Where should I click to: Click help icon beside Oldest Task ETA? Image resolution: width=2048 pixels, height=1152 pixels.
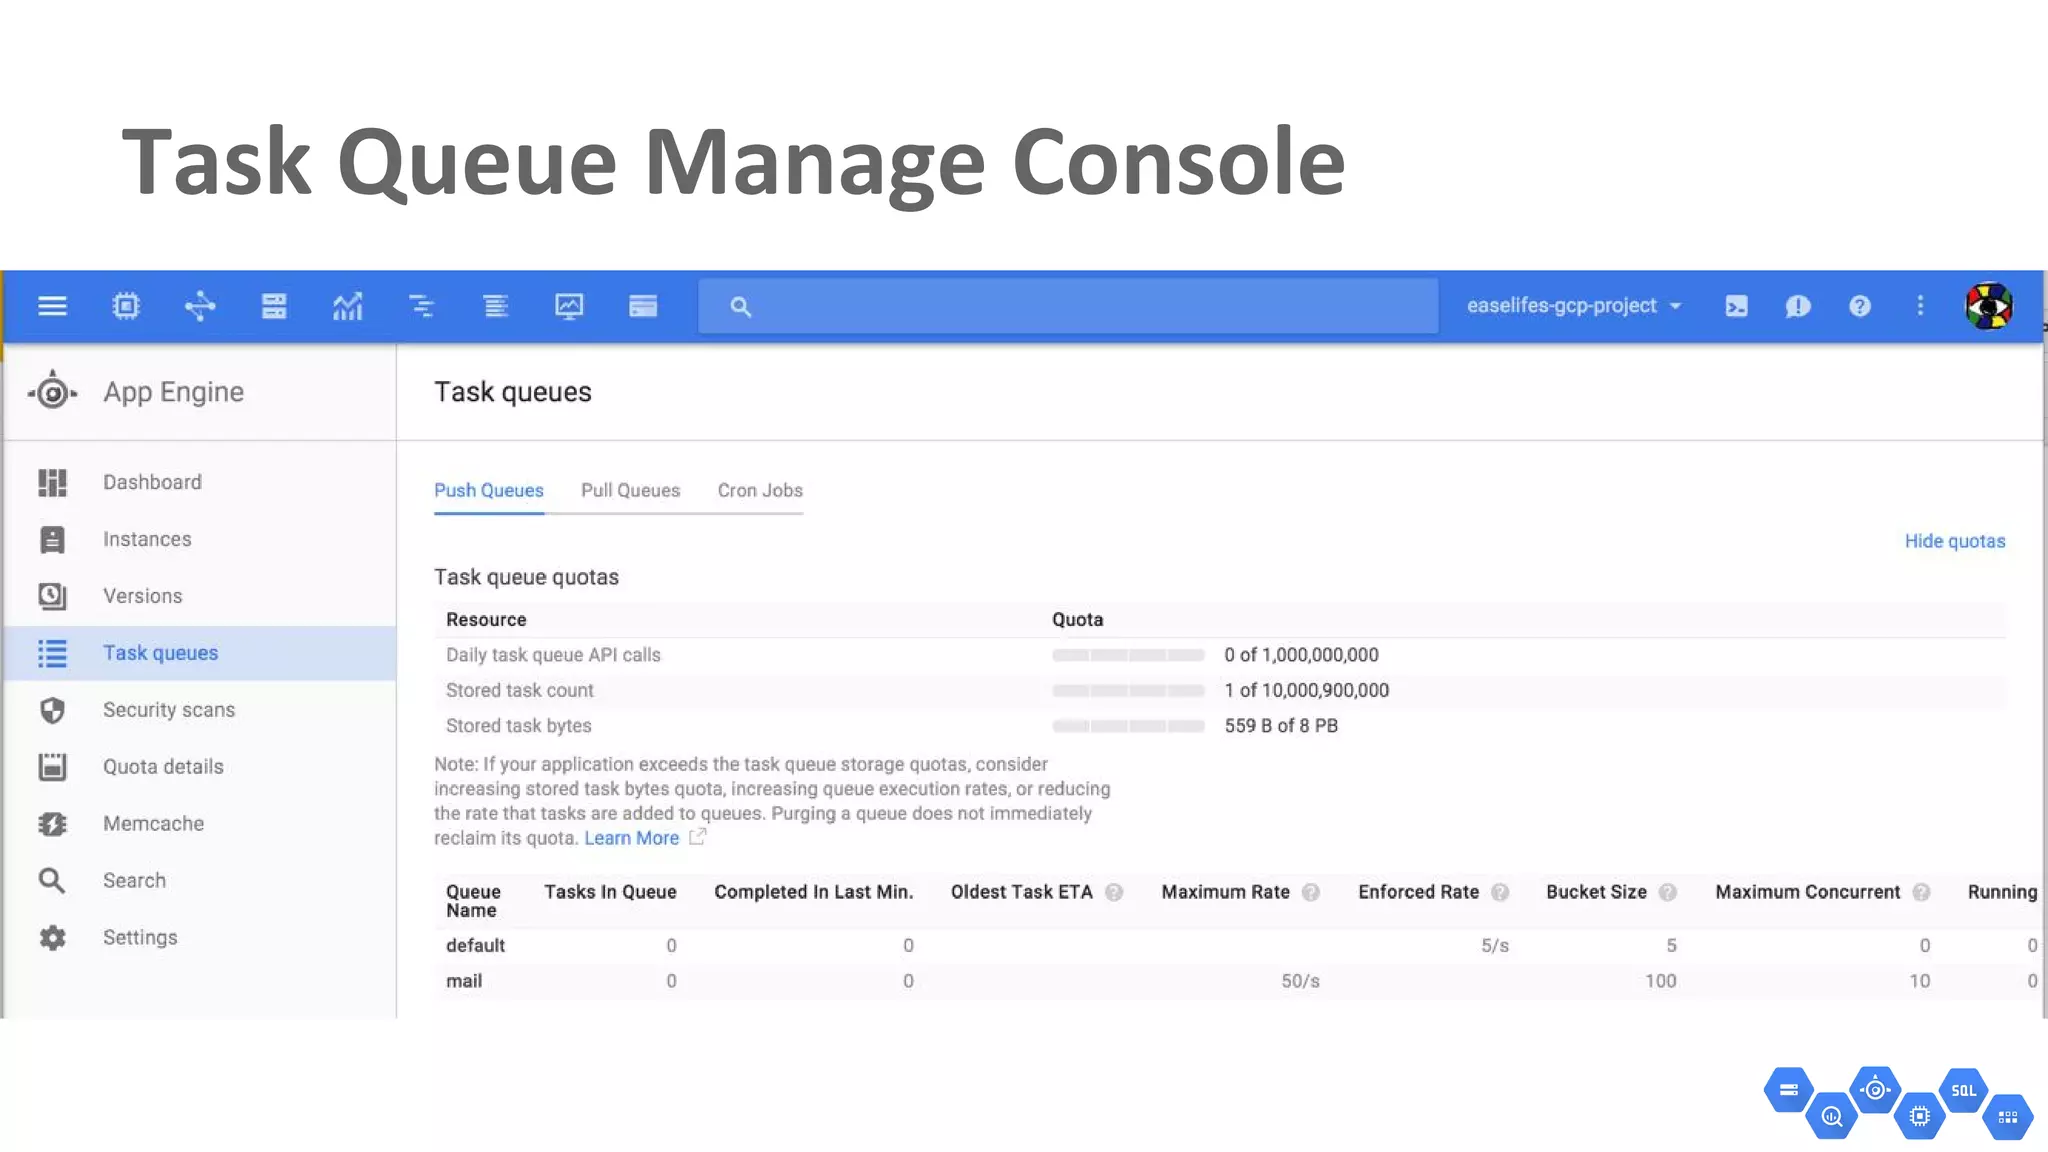[1114, 892]
